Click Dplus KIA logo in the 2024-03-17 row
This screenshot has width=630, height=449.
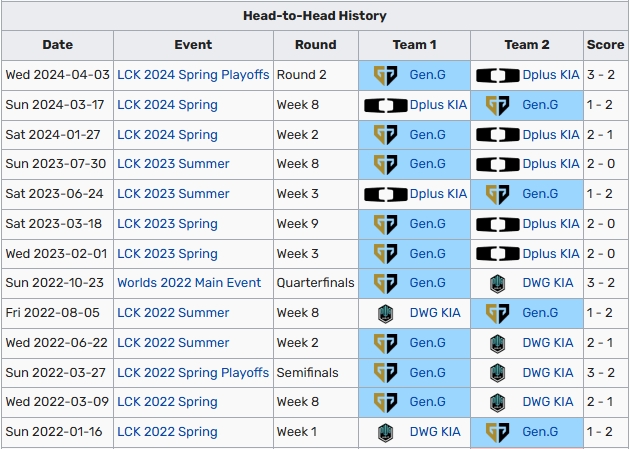click(385, 105)
